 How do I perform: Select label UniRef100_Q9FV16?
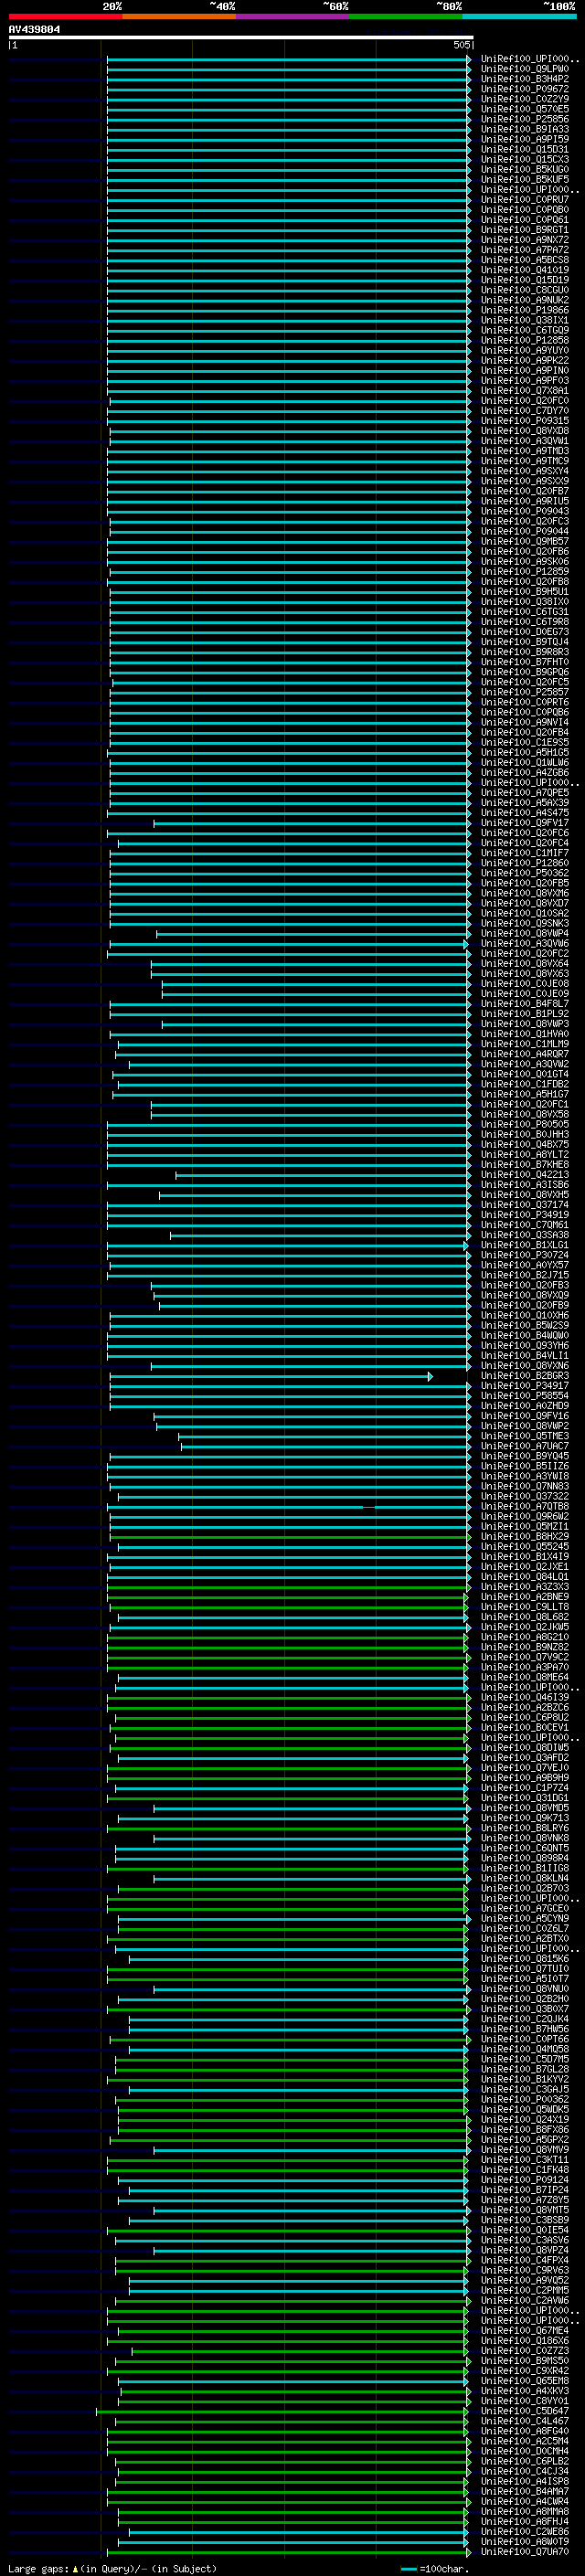[525, 1416]
